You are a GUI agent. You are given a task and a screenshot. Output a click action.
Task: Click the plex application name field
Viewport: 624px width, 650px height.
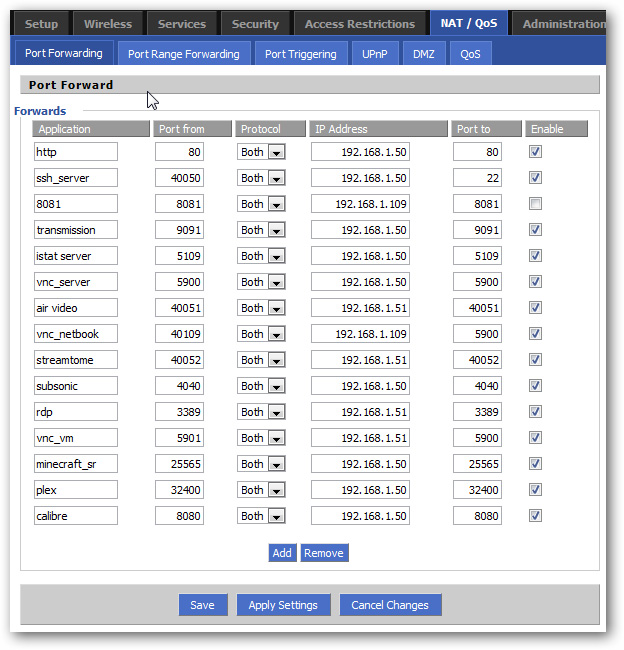tap(76, 490)
